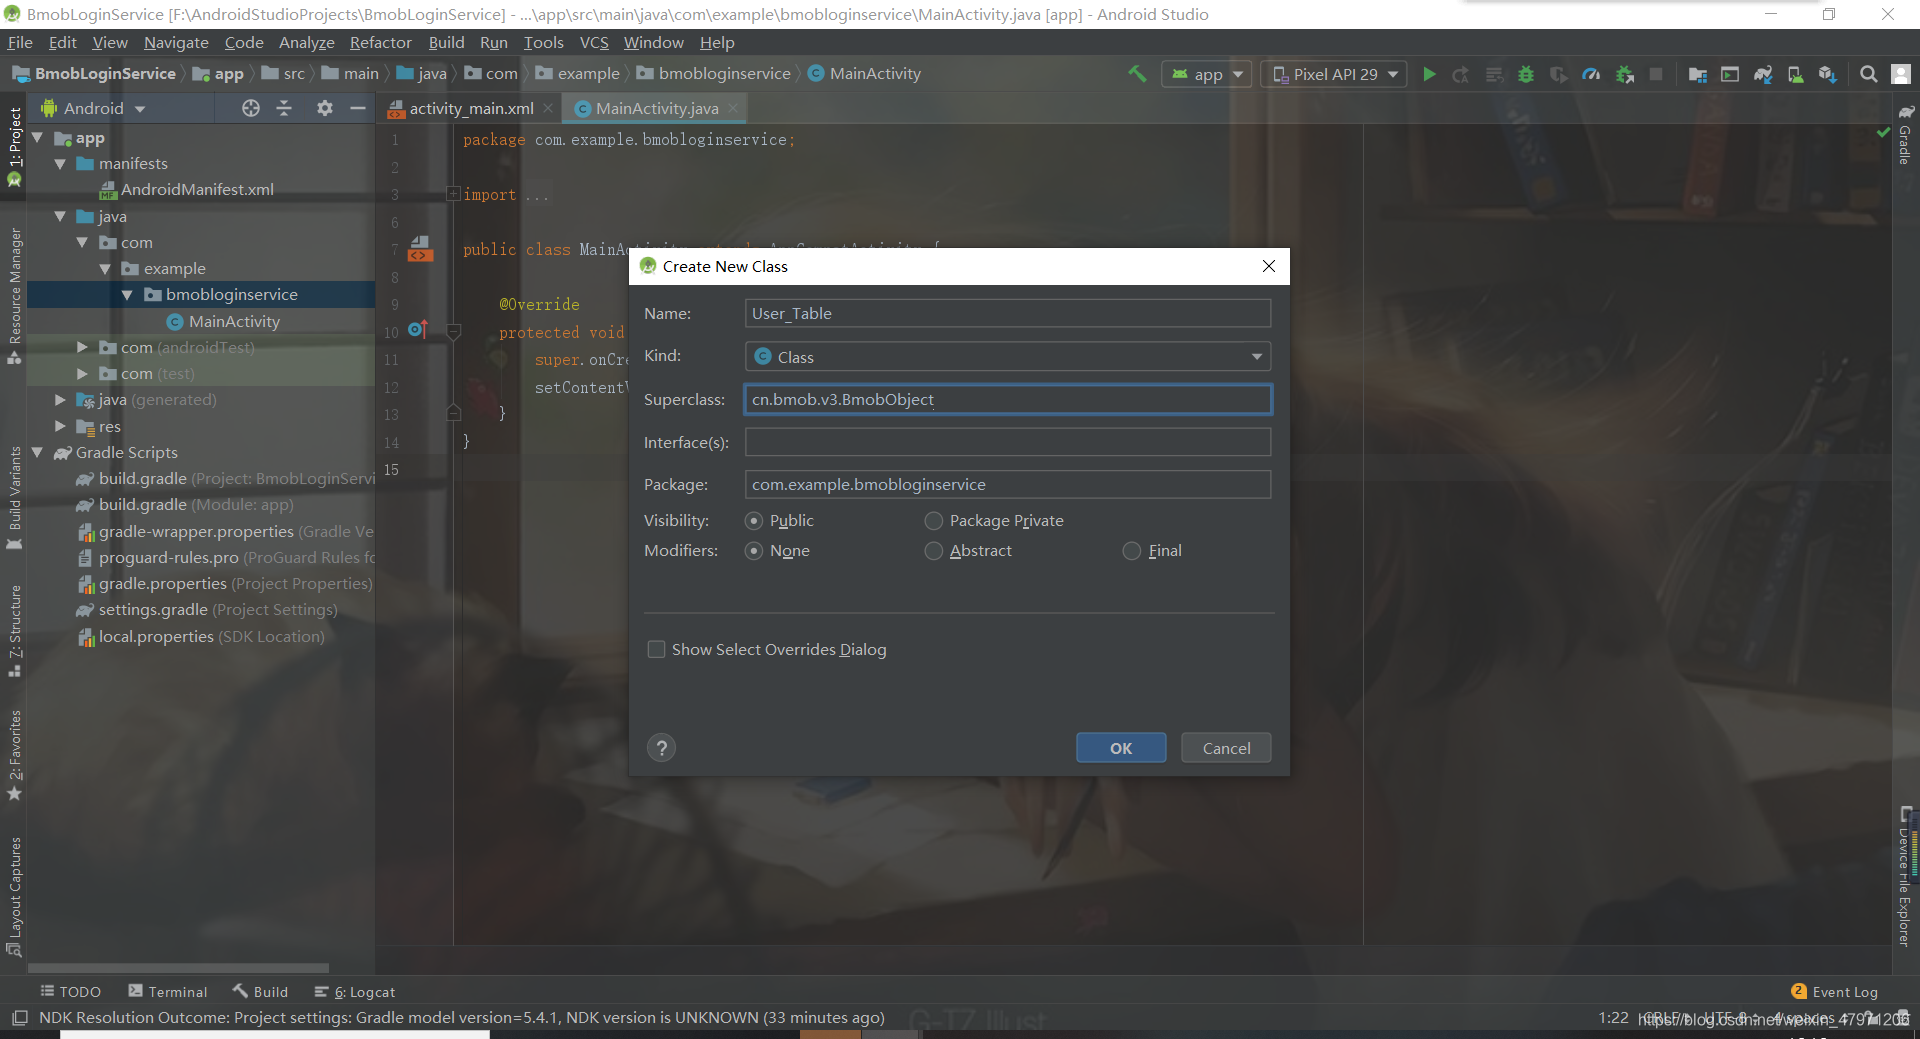Click the Package input field

(x=1008, y=485)
